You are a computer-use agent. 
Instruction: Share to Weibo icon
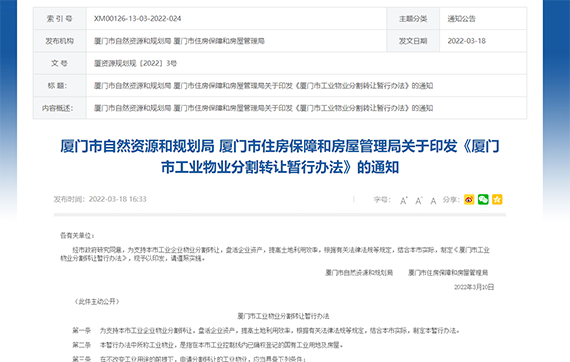pyautogui.click(x=469, y=200)
